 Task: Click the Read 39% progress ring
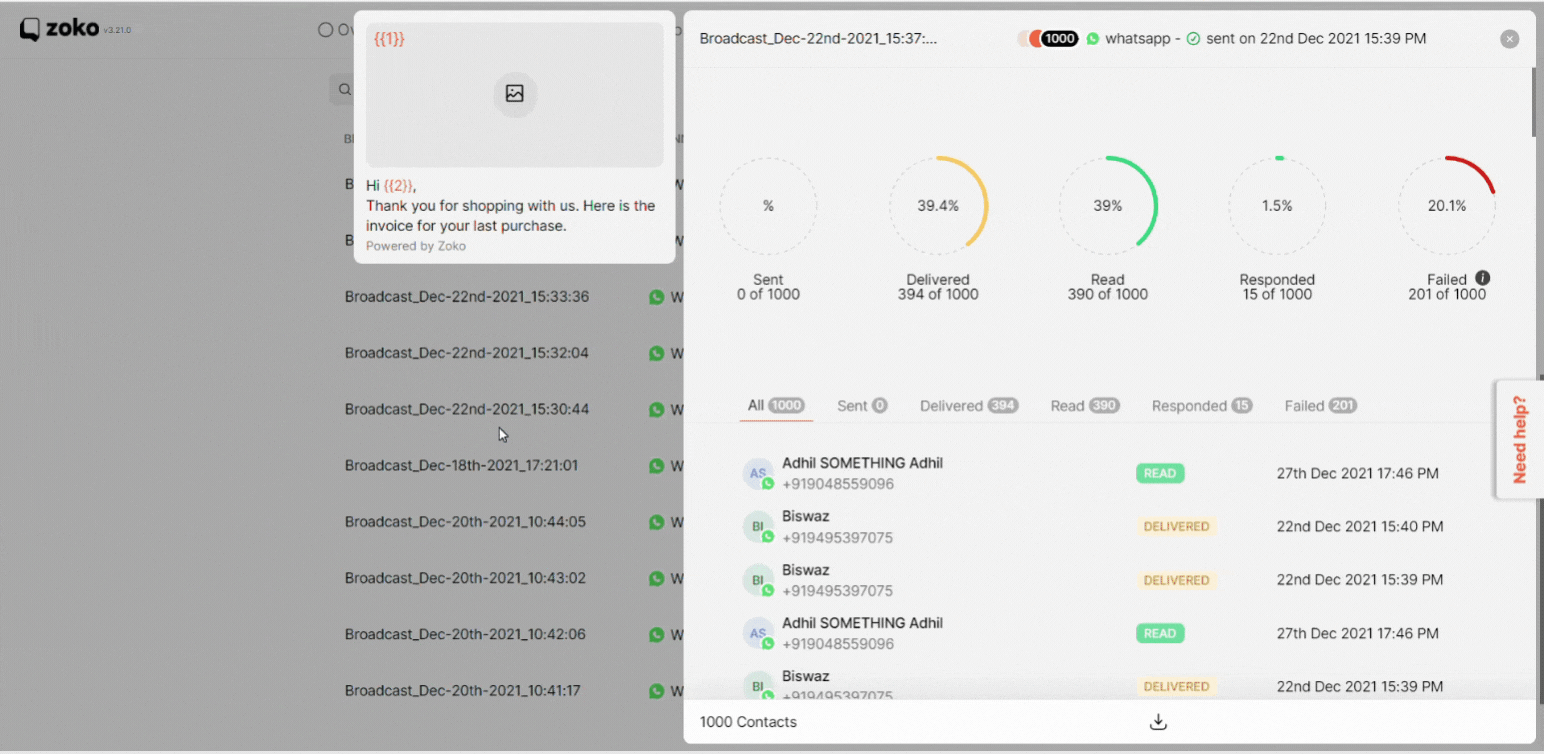click(x=1108, y=206)
